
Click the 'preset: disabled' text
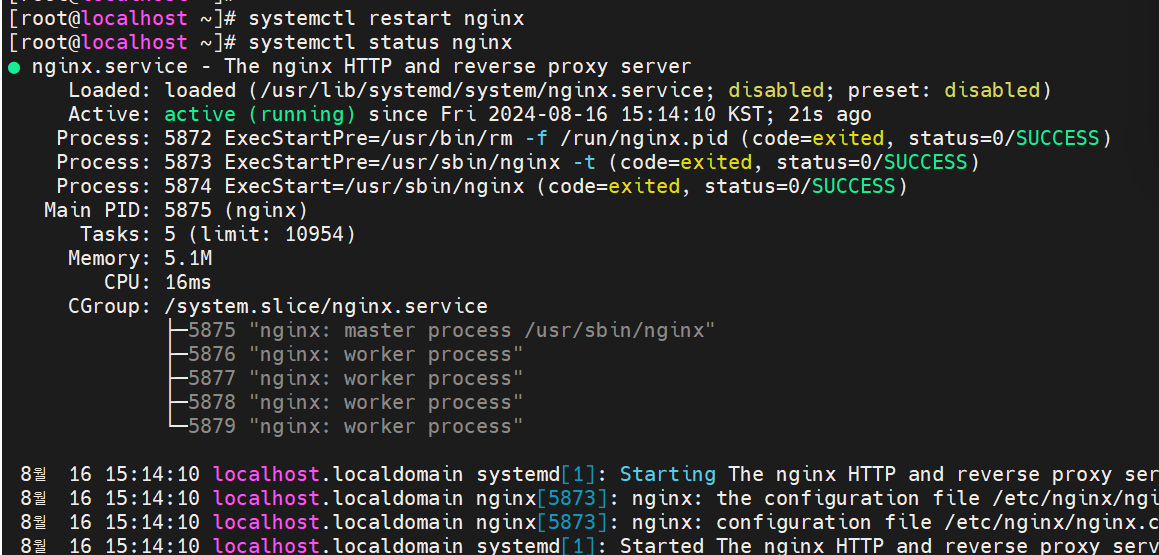click(x=944, y=90)
